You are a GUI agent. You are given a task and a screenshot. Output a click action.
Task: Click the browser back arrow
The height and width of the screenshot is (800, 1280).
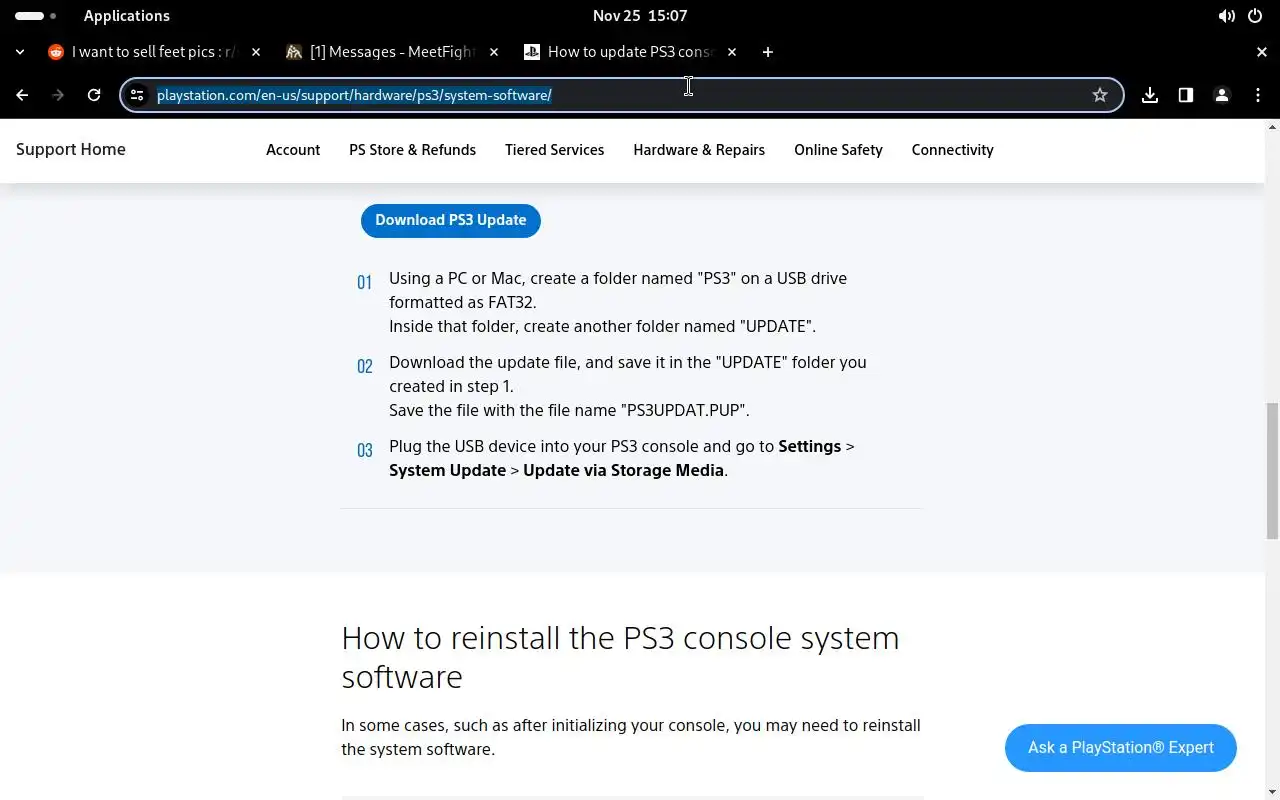click(x=22, y=95)
